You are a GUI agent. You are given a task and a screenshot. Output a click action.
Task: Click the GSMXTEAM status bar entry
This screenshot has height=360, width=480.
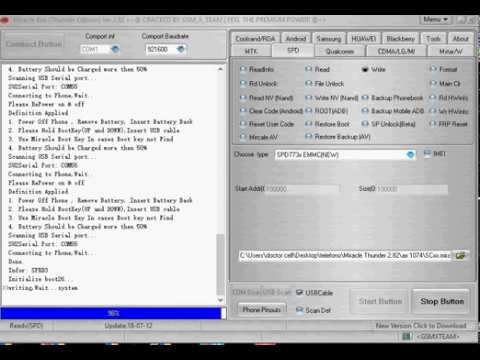pyautogui.click(x=438, y=337)
